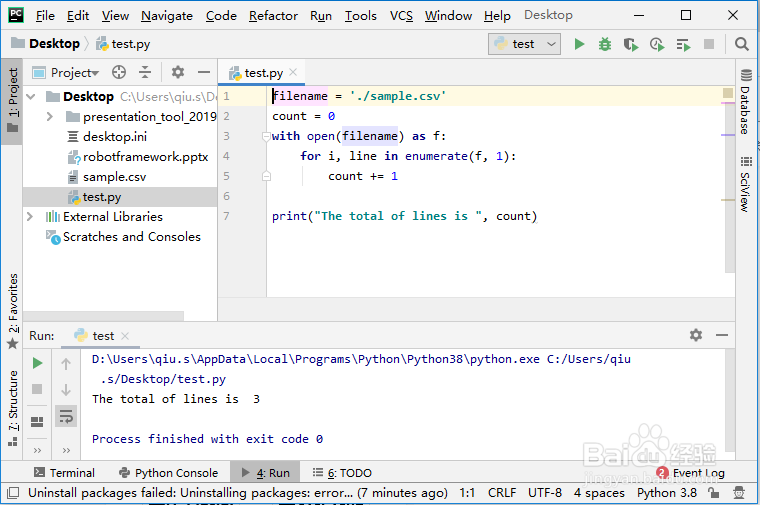
Task: Open Run panel settings gear
Action: 696,335
